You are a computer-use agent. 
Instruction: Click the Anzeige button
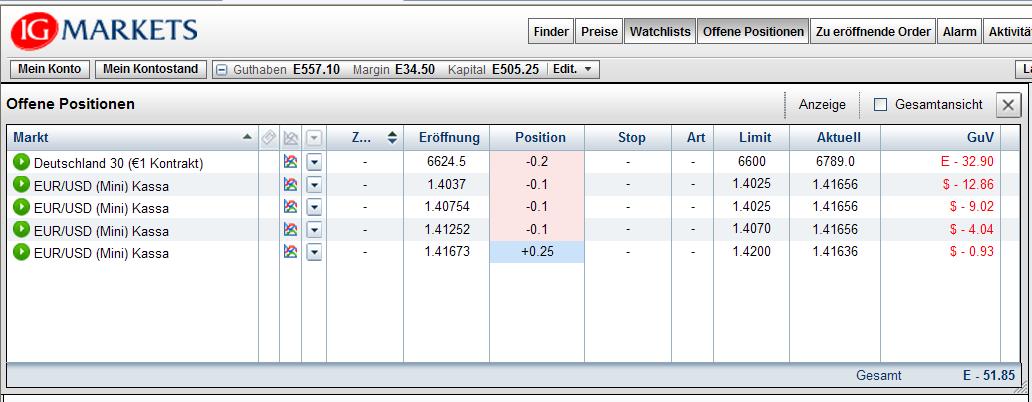[x=822, y=105]
